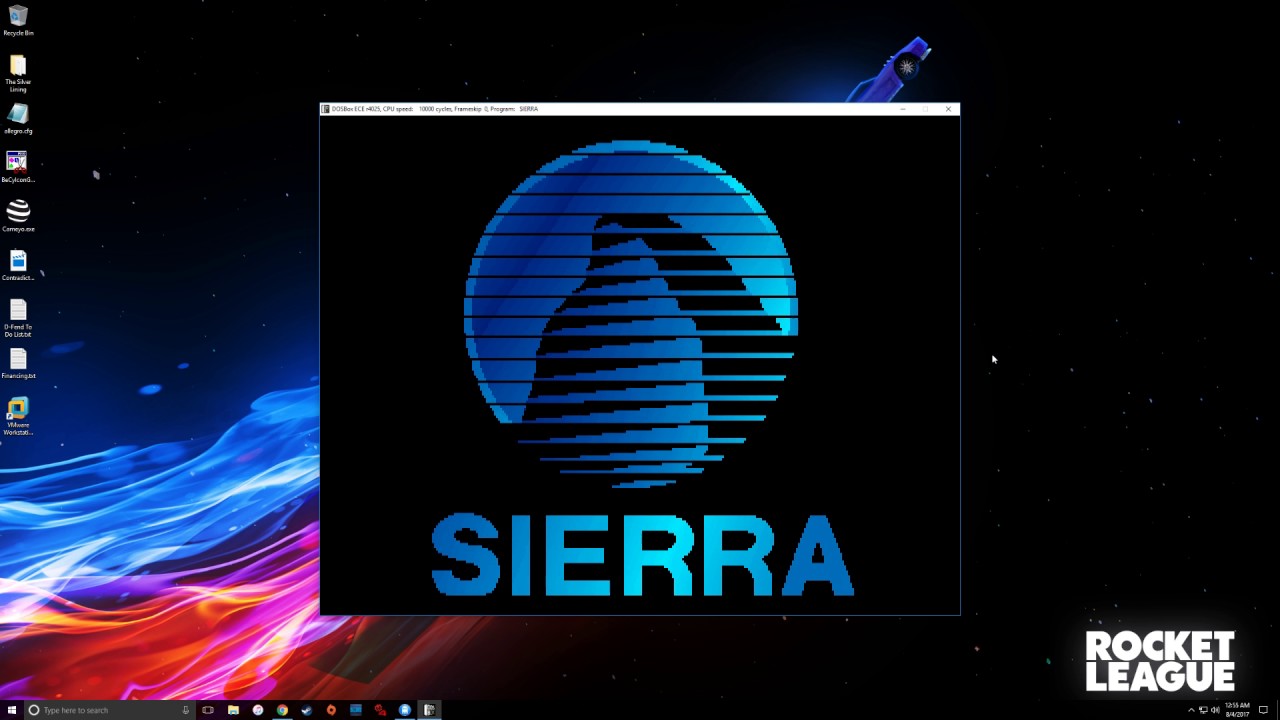Close the DOSBox window
1280x720 pixels.
948,109
